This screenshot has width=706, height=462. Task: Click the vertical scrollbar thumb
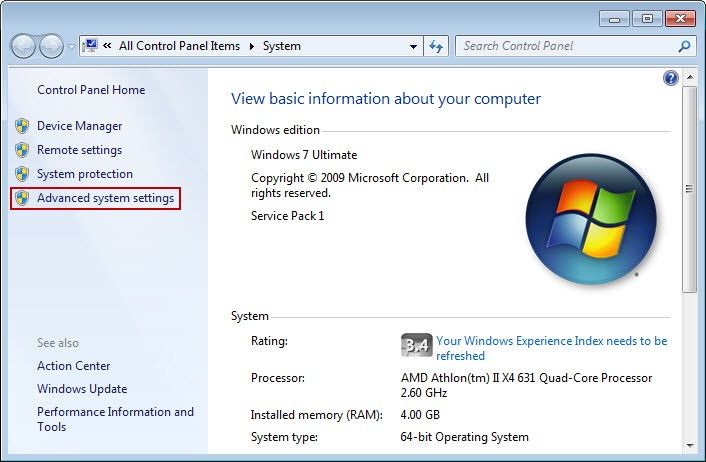689,189
